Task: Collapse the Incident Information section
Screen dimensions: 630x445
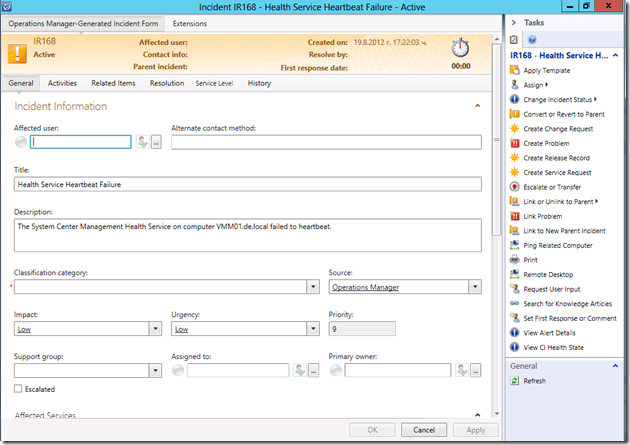Action: 477,104
